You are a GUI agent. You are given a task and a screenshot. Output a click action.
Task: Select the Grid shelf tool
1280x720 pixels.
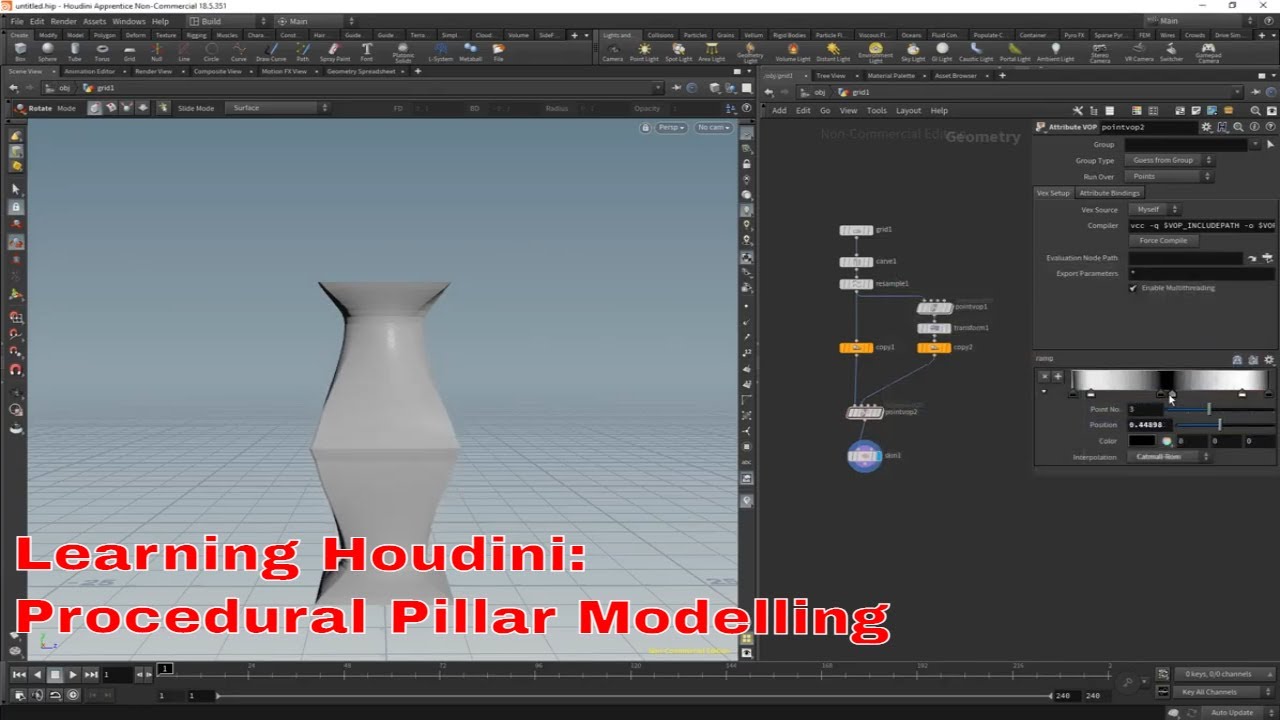tap(129, 51)
